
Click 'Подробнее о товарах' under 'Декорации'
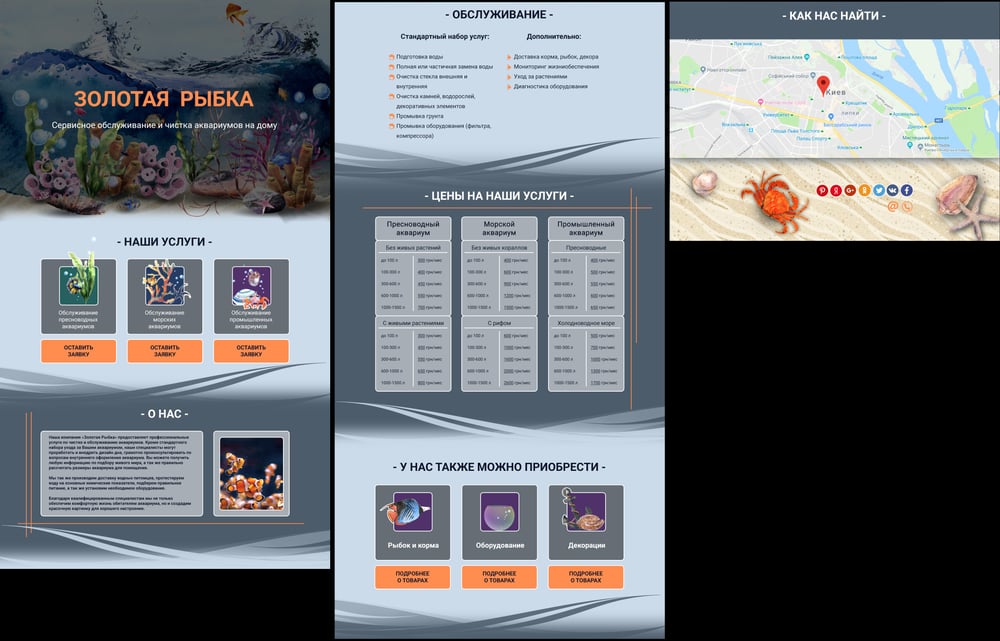586,577
